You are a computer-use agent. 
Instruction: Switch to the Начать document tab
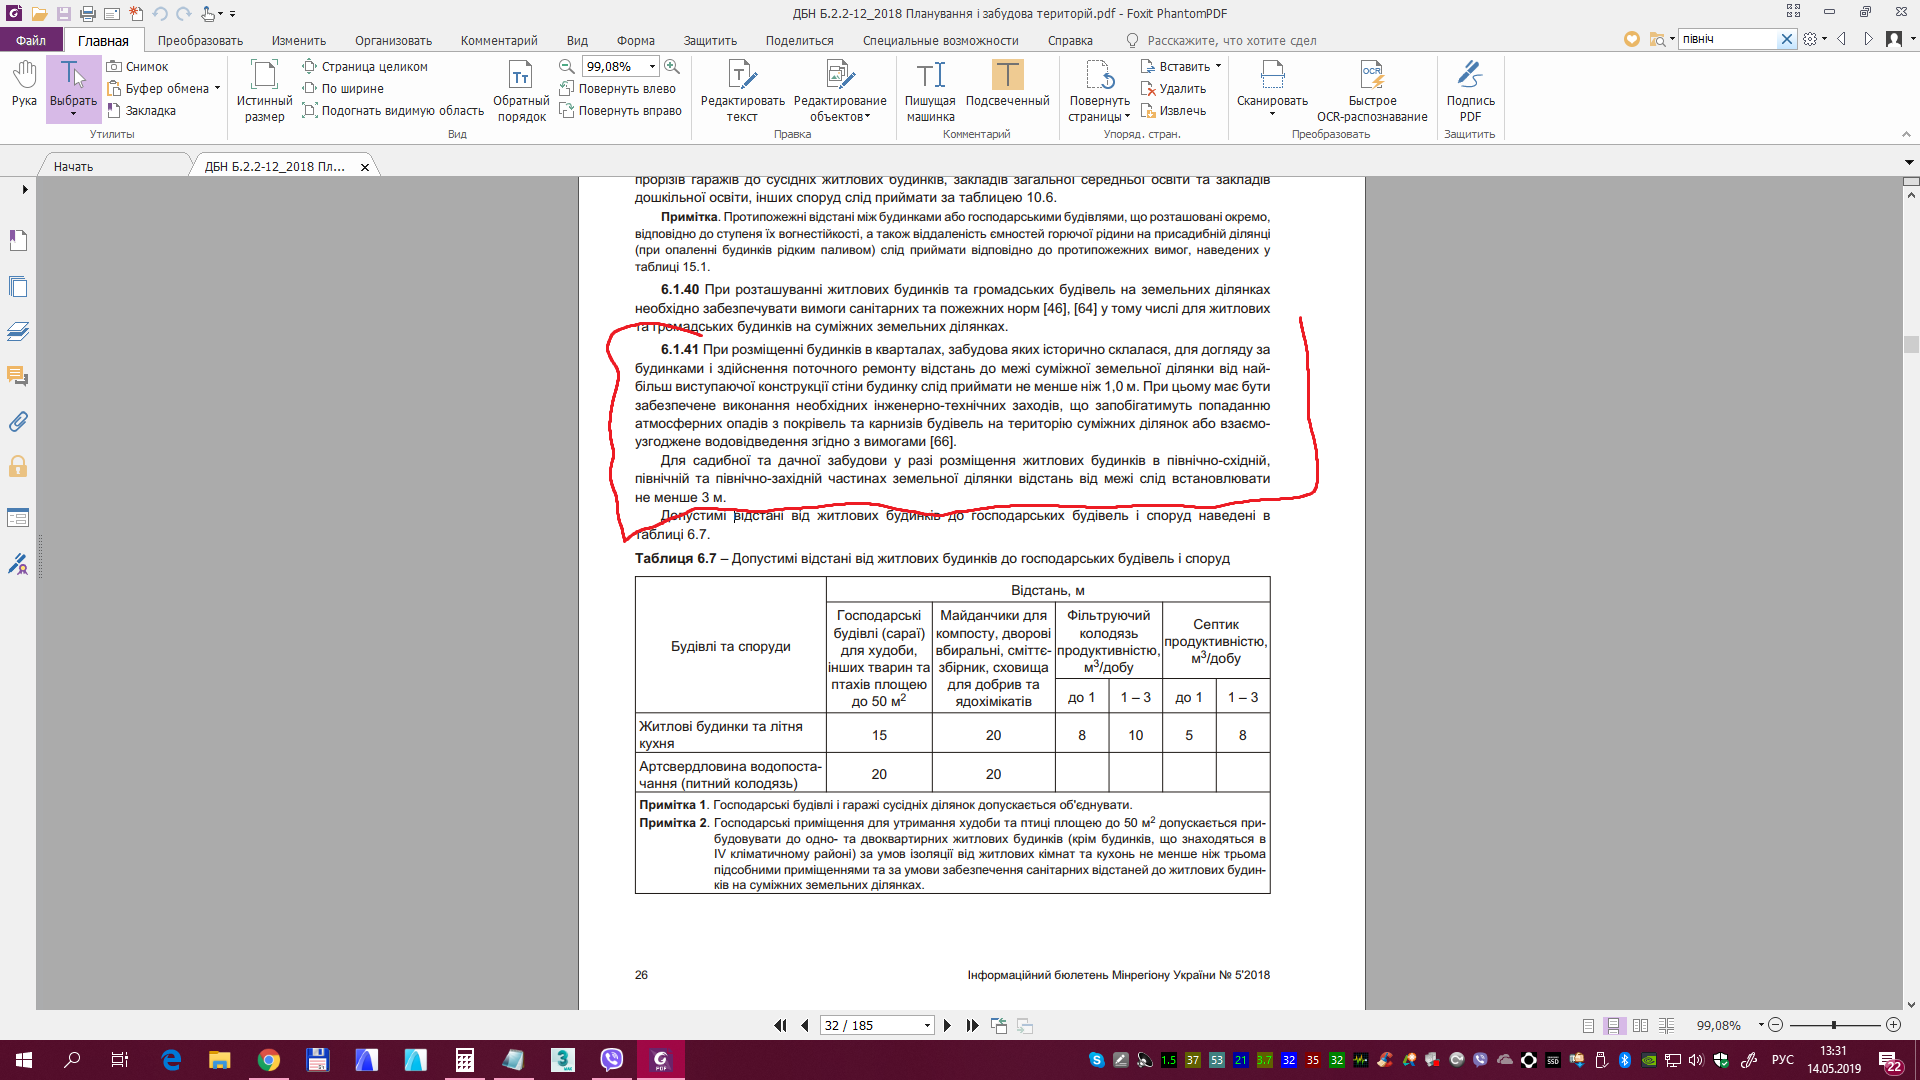tap(73, 167)
